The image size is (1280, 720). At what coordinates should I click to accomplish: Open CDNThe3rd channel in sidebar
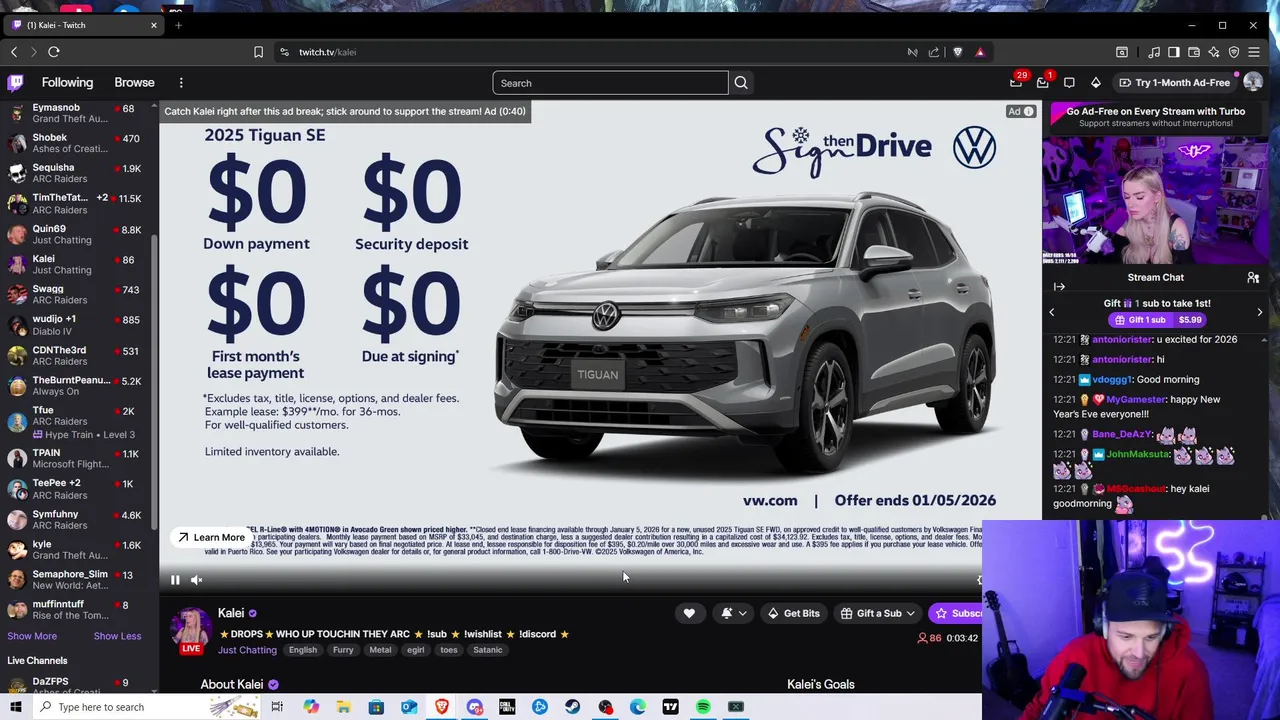(x=78, y=355)
